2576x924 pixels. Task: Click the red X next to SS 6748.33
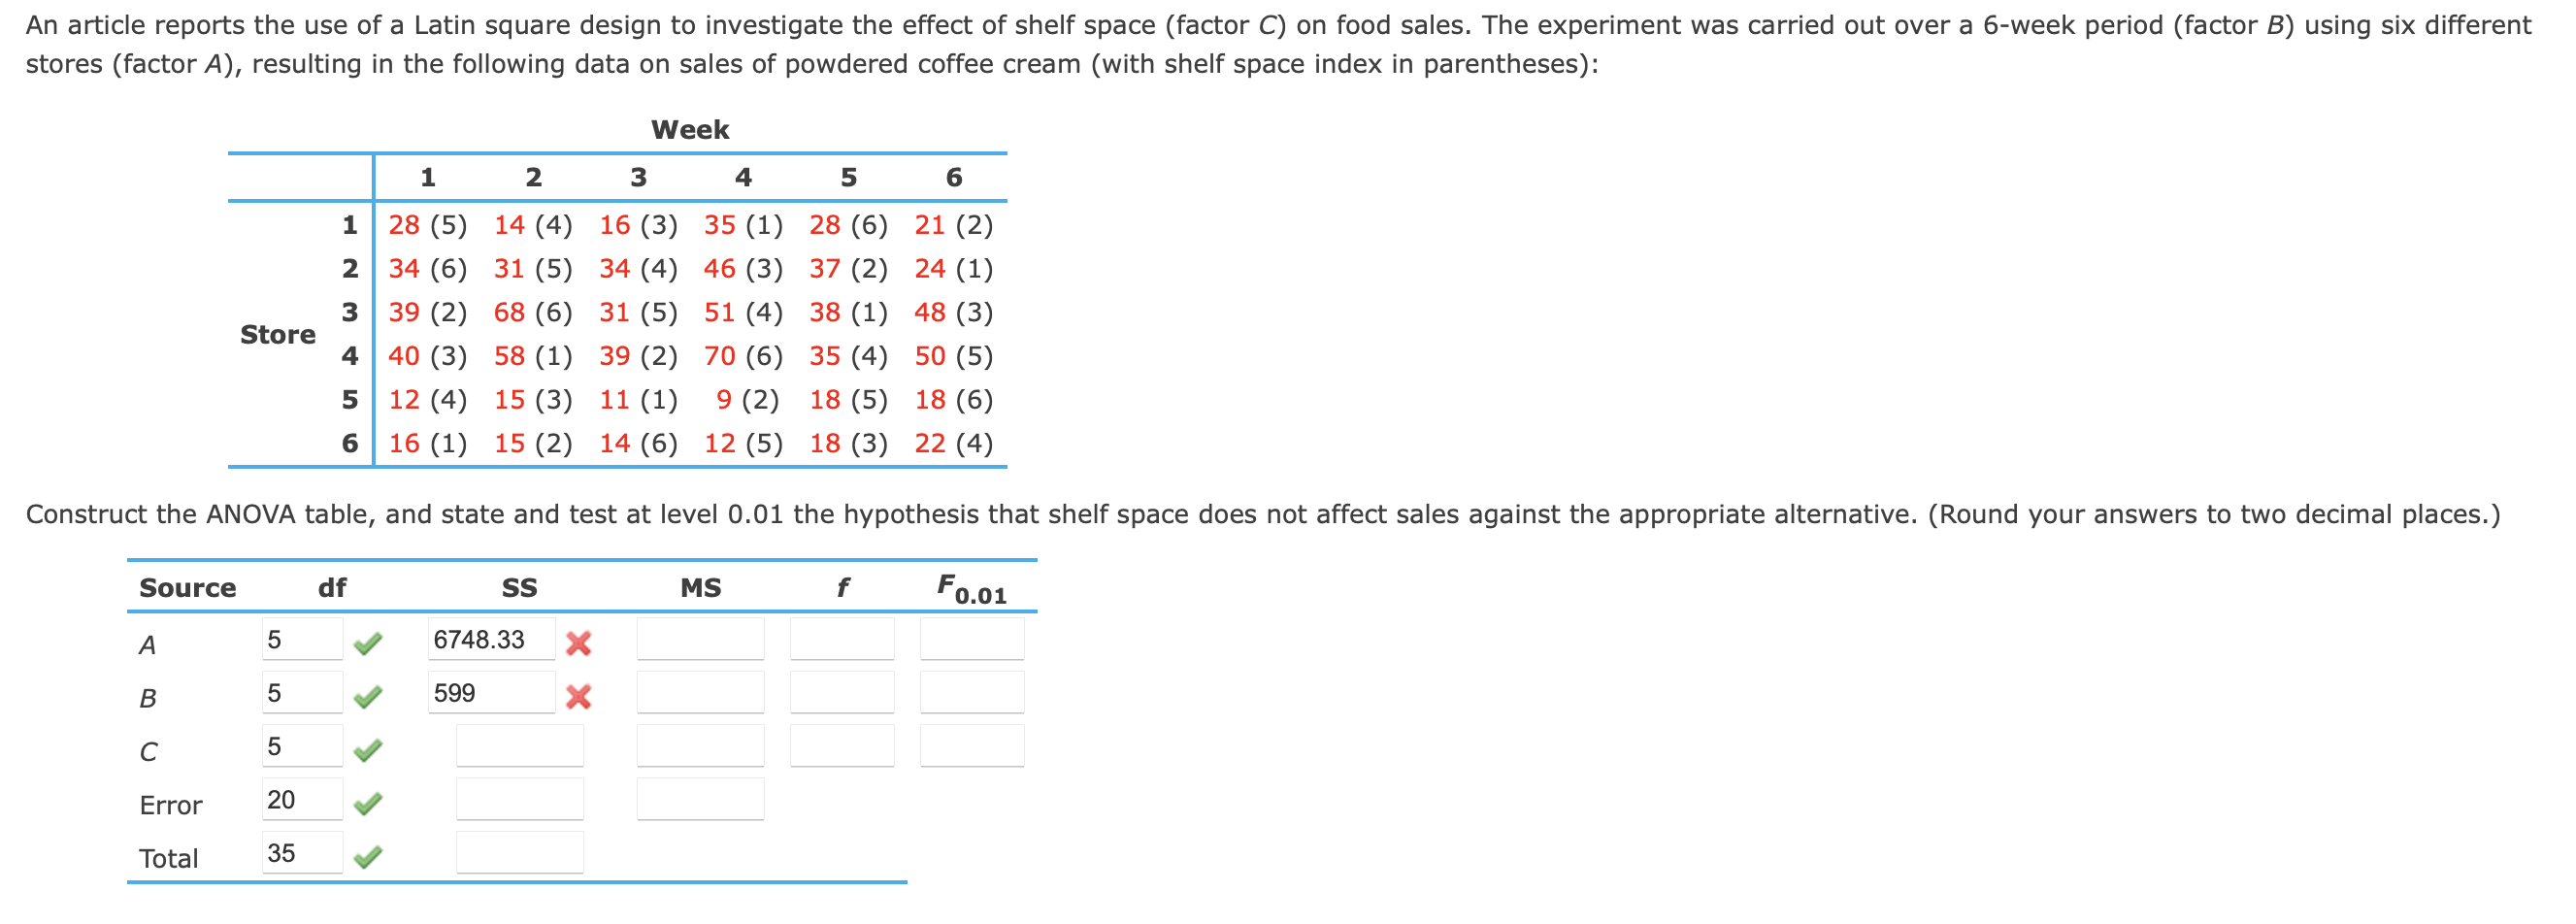pyautogui.click(x=580, y=638)
